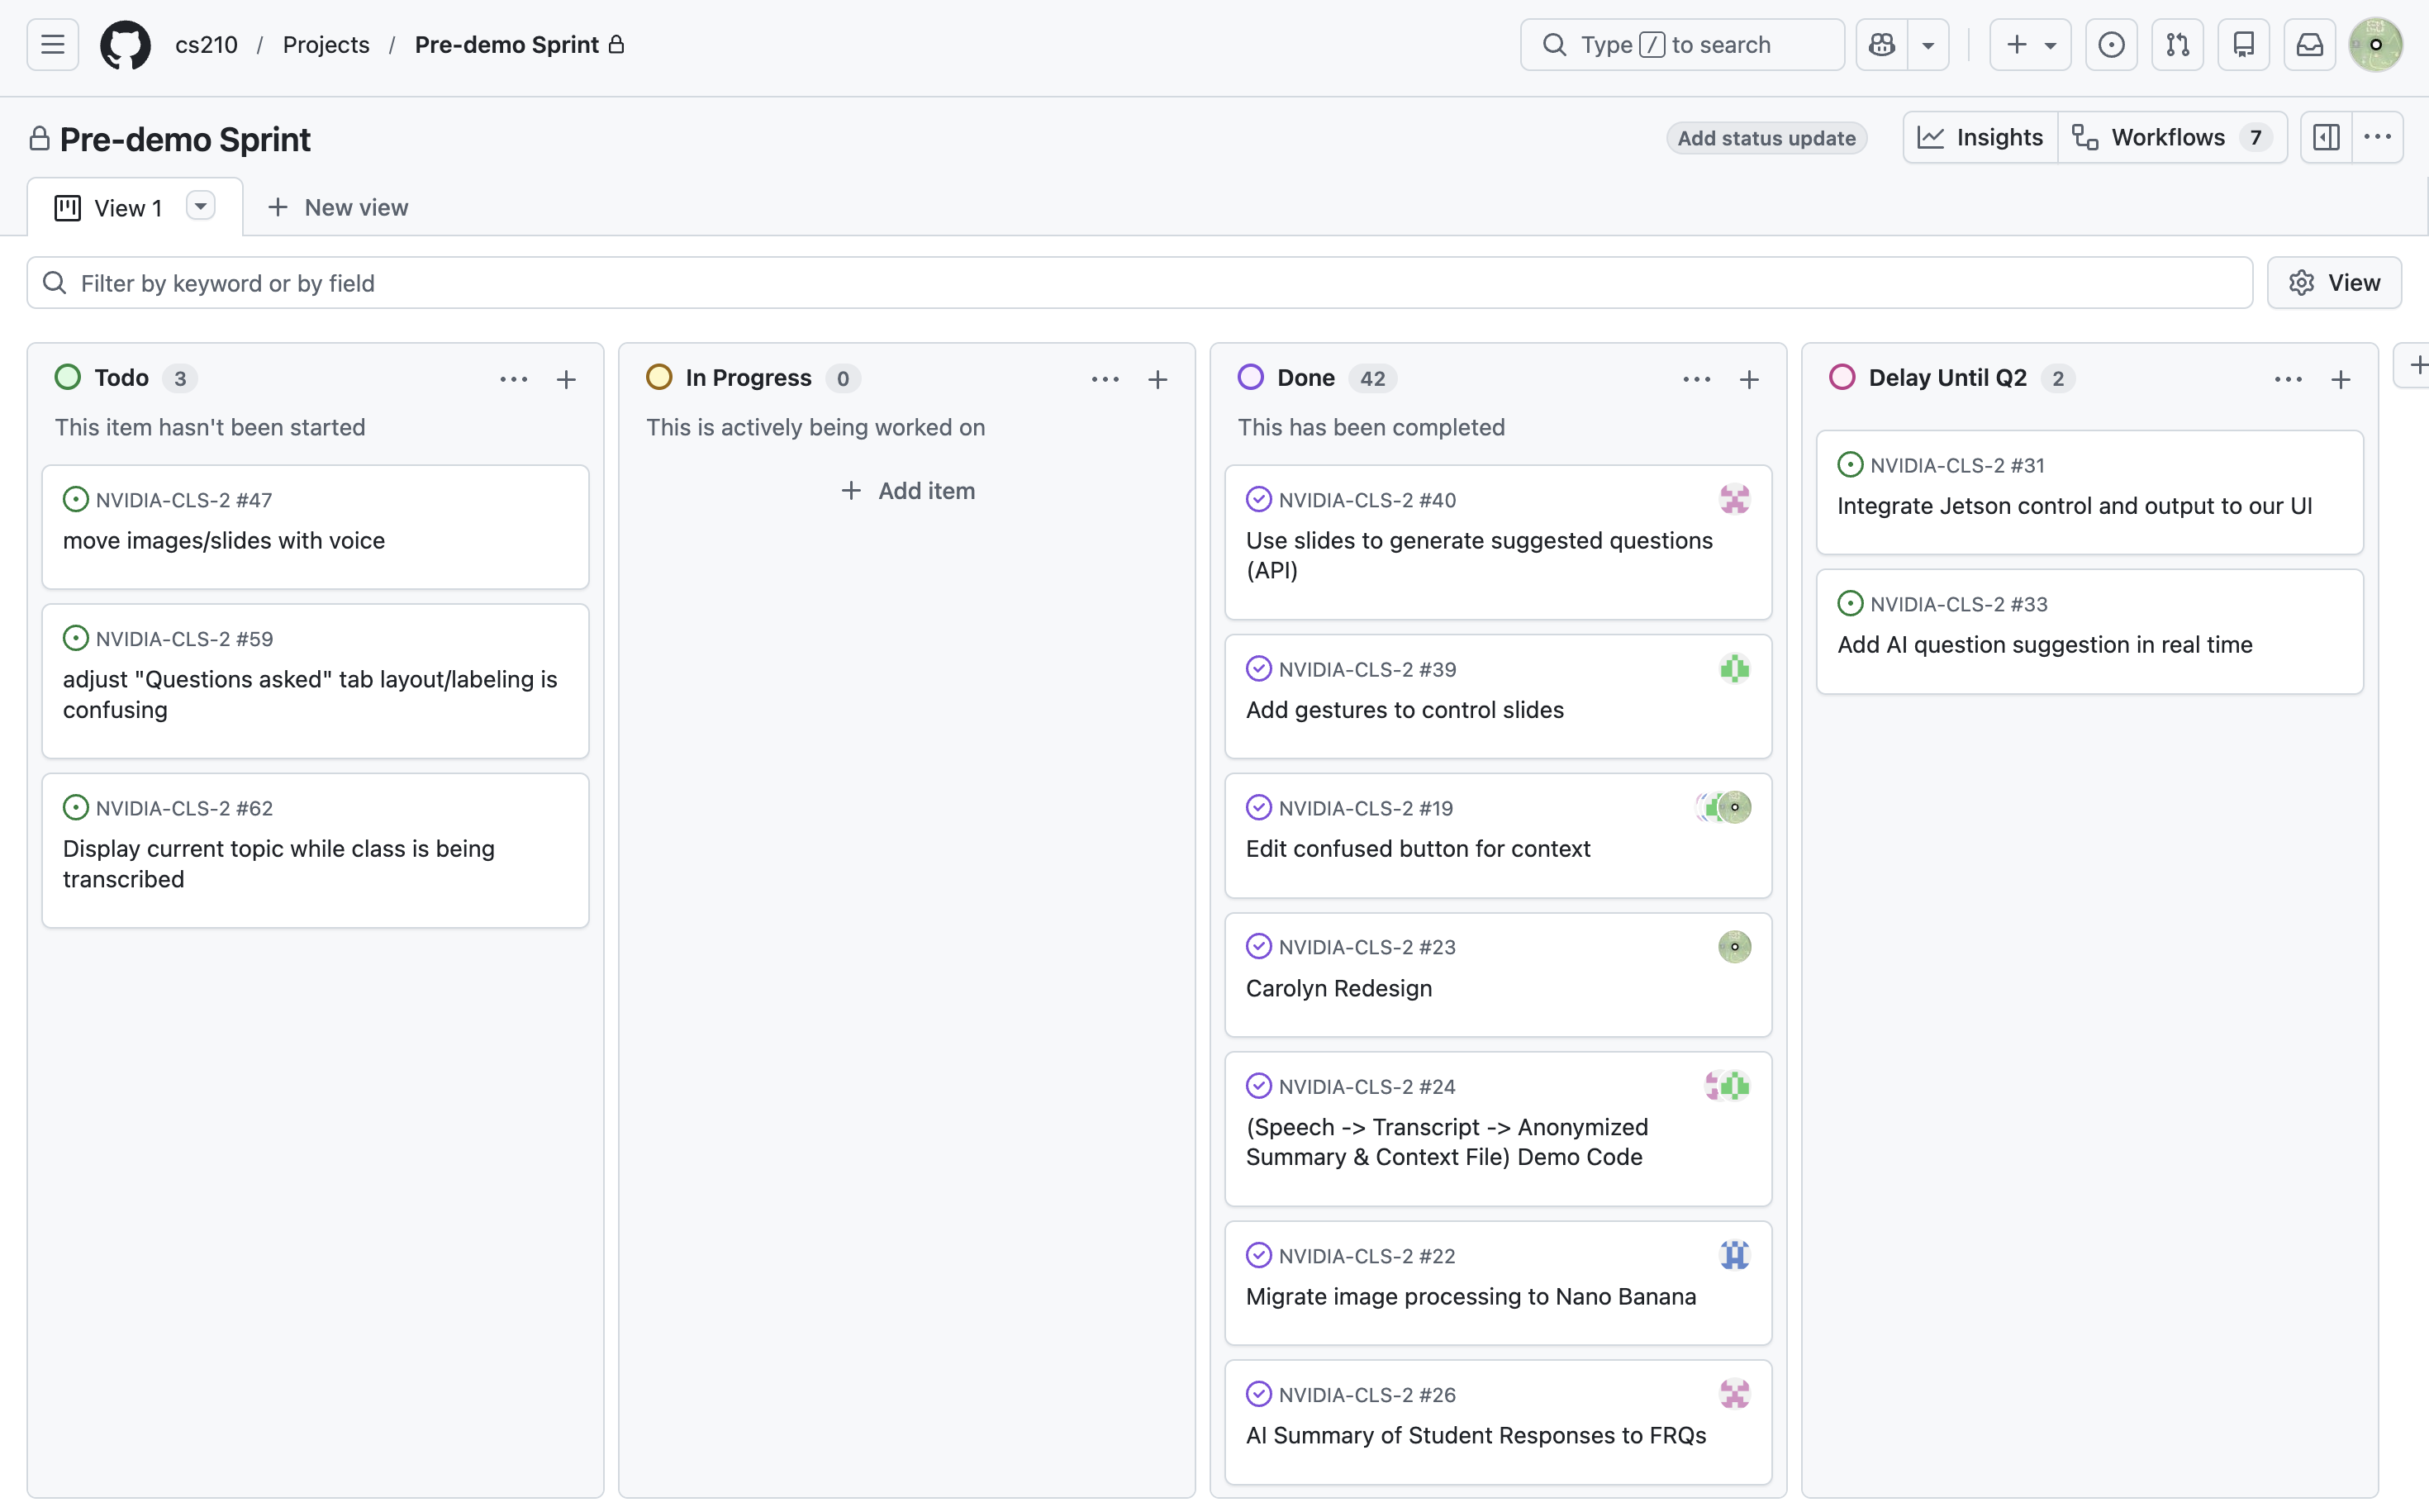Viewport: 2429px width, 1512px height.
Task: Open project more options ellipsis menu
Action: click(2377, 137)
